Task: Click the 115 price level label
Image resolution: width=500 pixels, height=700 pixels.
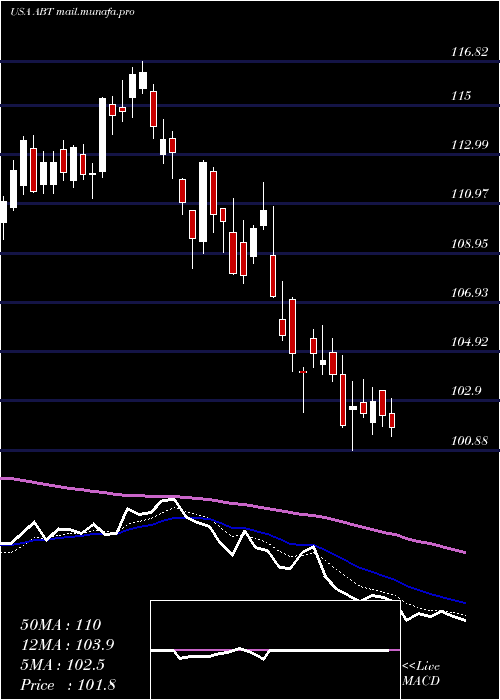Action: [x=461, y=96]
